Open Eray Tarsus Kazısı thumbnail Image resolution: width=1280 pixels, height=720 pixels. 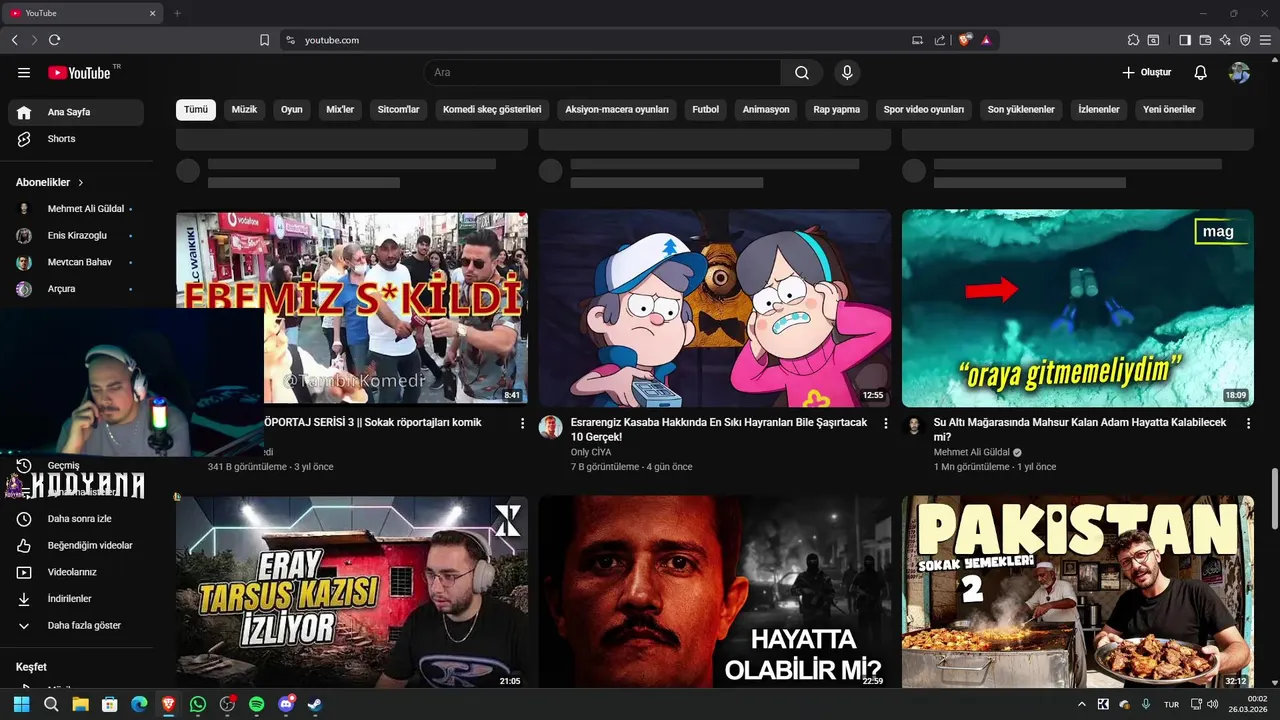click(352, 592)
